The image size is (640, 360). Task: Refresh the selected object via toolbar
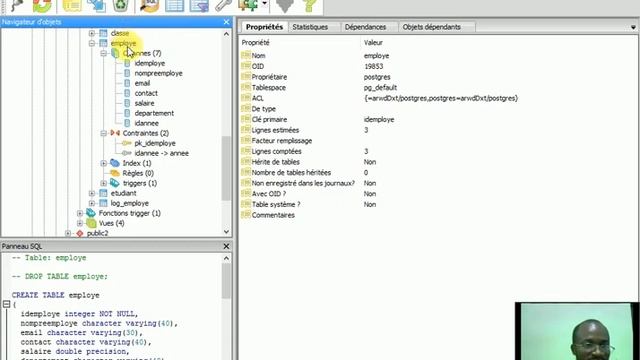pos(42,5)
